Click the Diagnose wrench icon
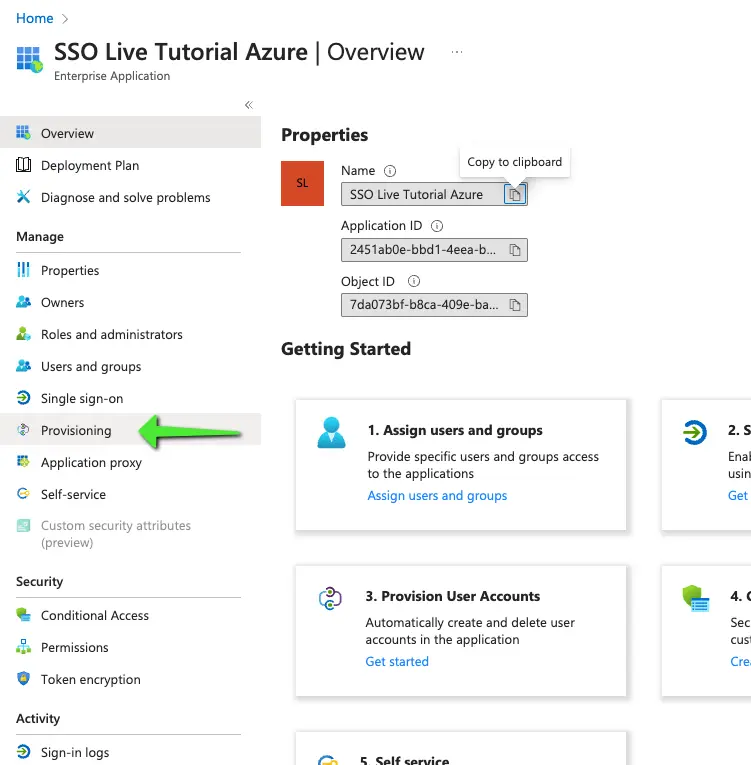This screenshot has width=751, height=765. (x=23, y=197)
